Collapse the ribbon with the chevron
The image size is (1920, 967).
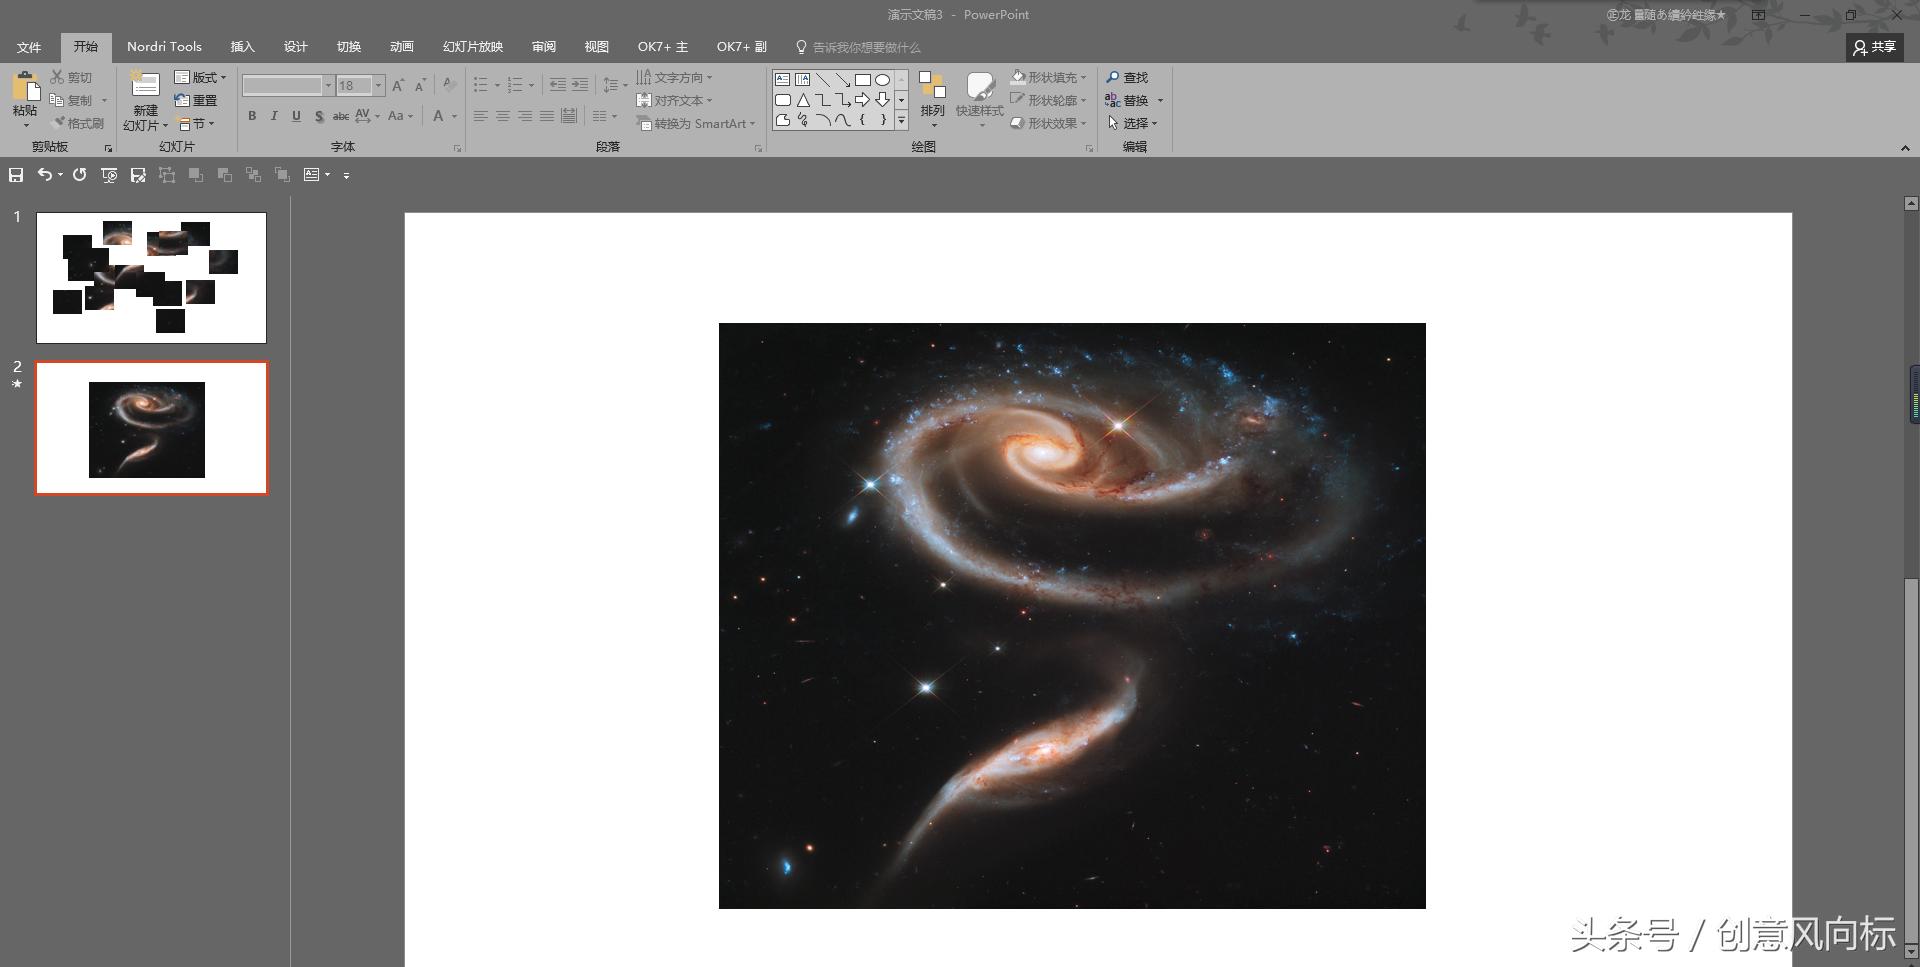point(1904,148)
